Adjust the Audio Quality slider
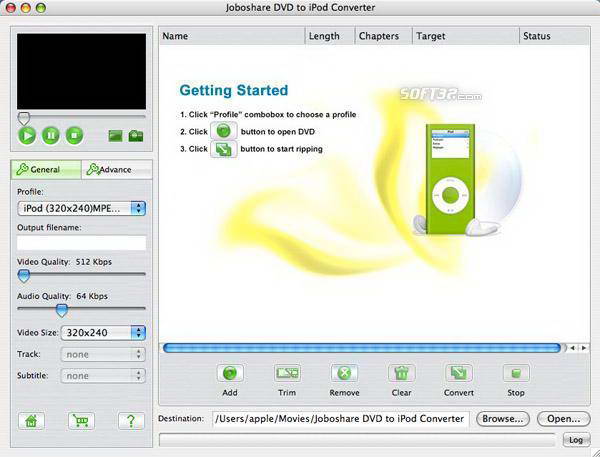The image size is (600, 457). coord(62,310)
